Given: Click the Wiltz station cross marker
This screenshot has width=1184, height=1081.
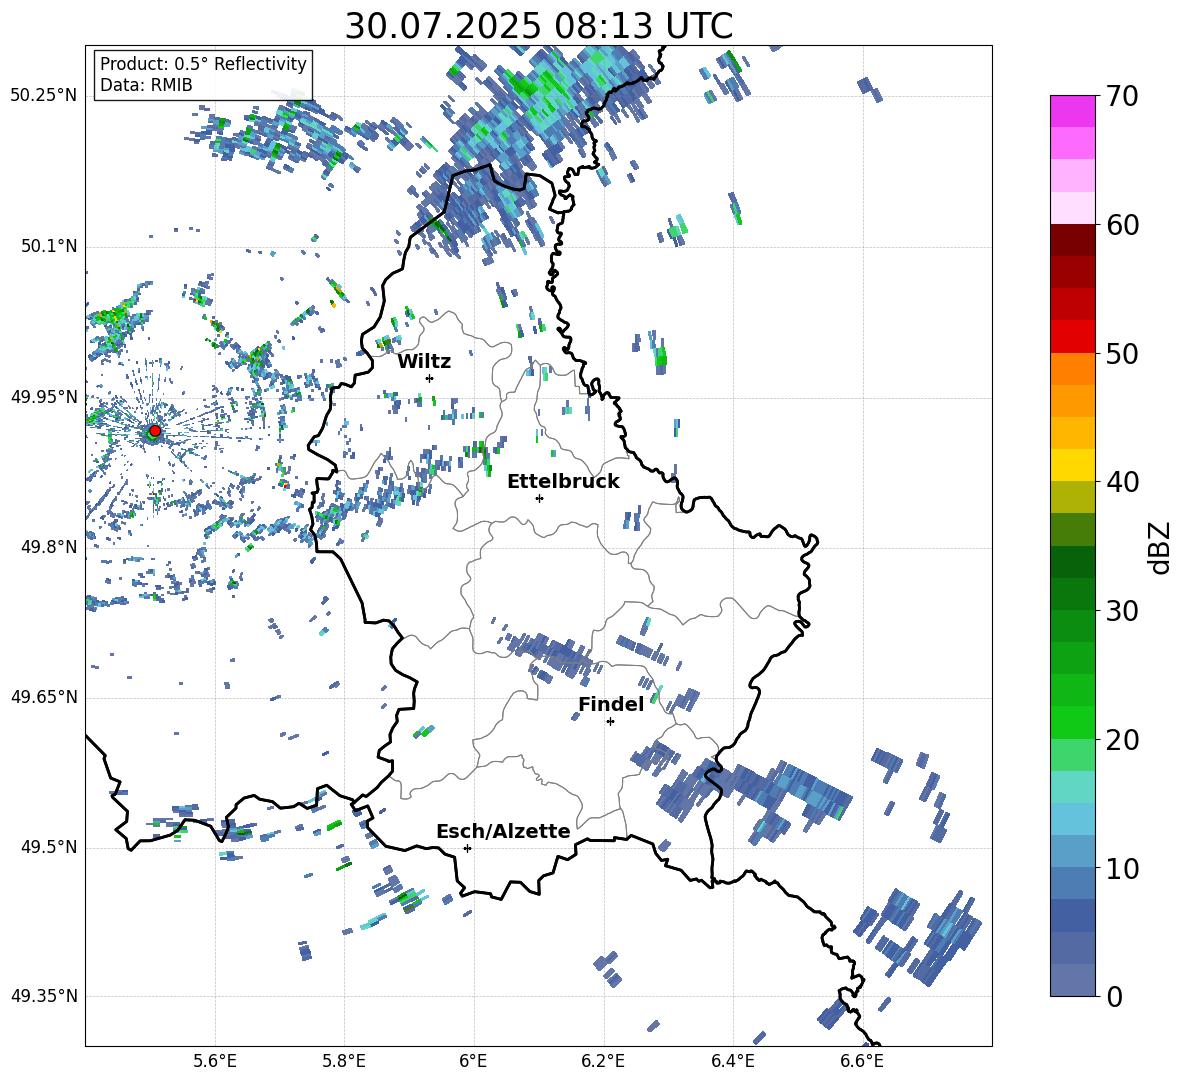Looking at the screenshot, I should tap(430, 378).
